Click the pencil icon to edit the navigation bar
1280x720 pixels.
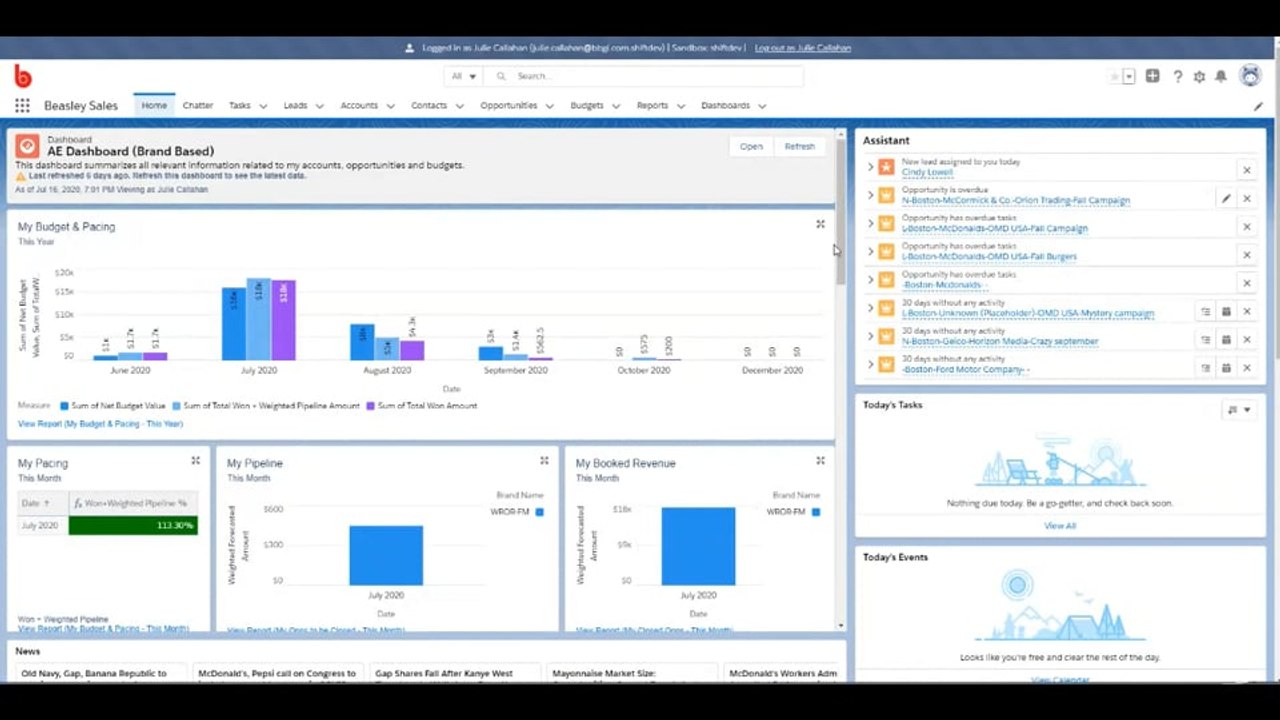[1258, 106]
